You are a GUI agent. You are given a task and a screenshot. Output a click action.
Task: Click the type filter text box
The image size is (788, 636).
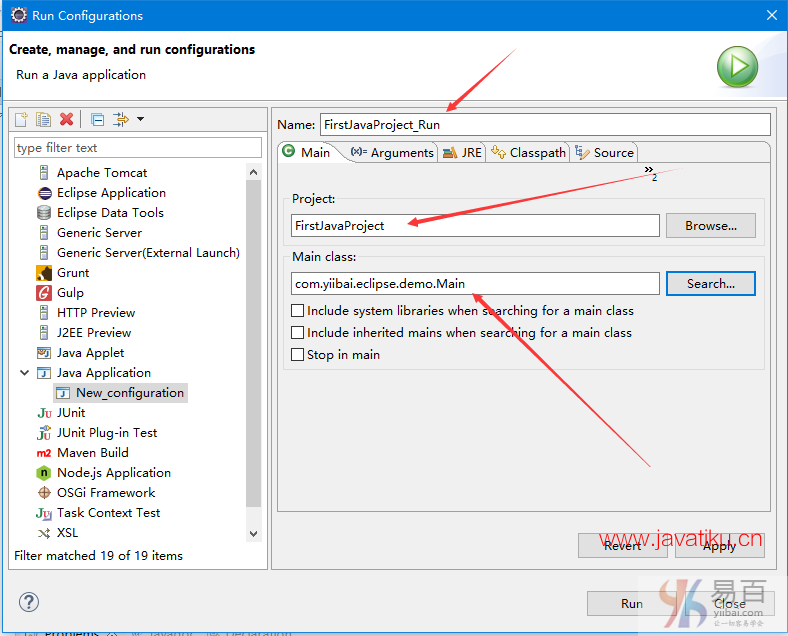click(138, 148)
